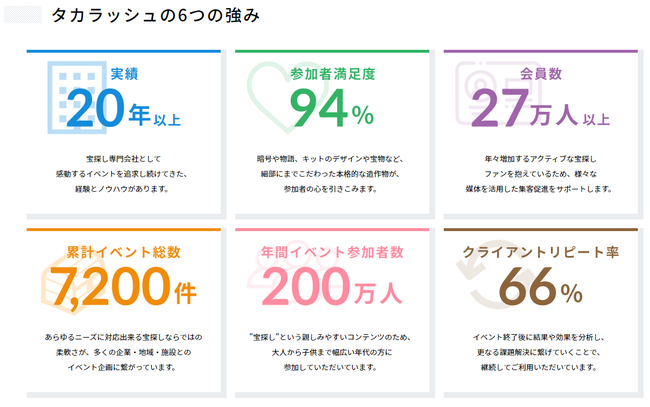Viewport: 650px width, 407px height.
Task: Click the 年間イベント参加者数 title
Action: [332, 252]
